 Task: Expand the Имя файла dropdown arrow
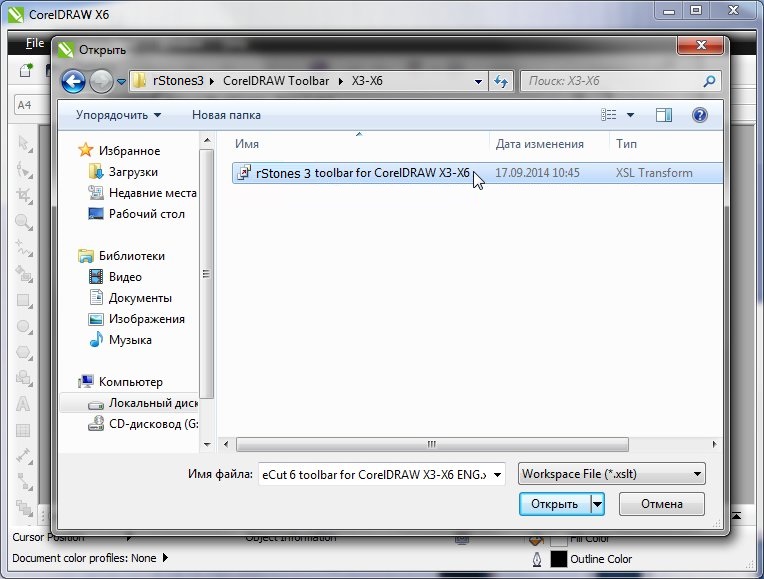point(497,475)
